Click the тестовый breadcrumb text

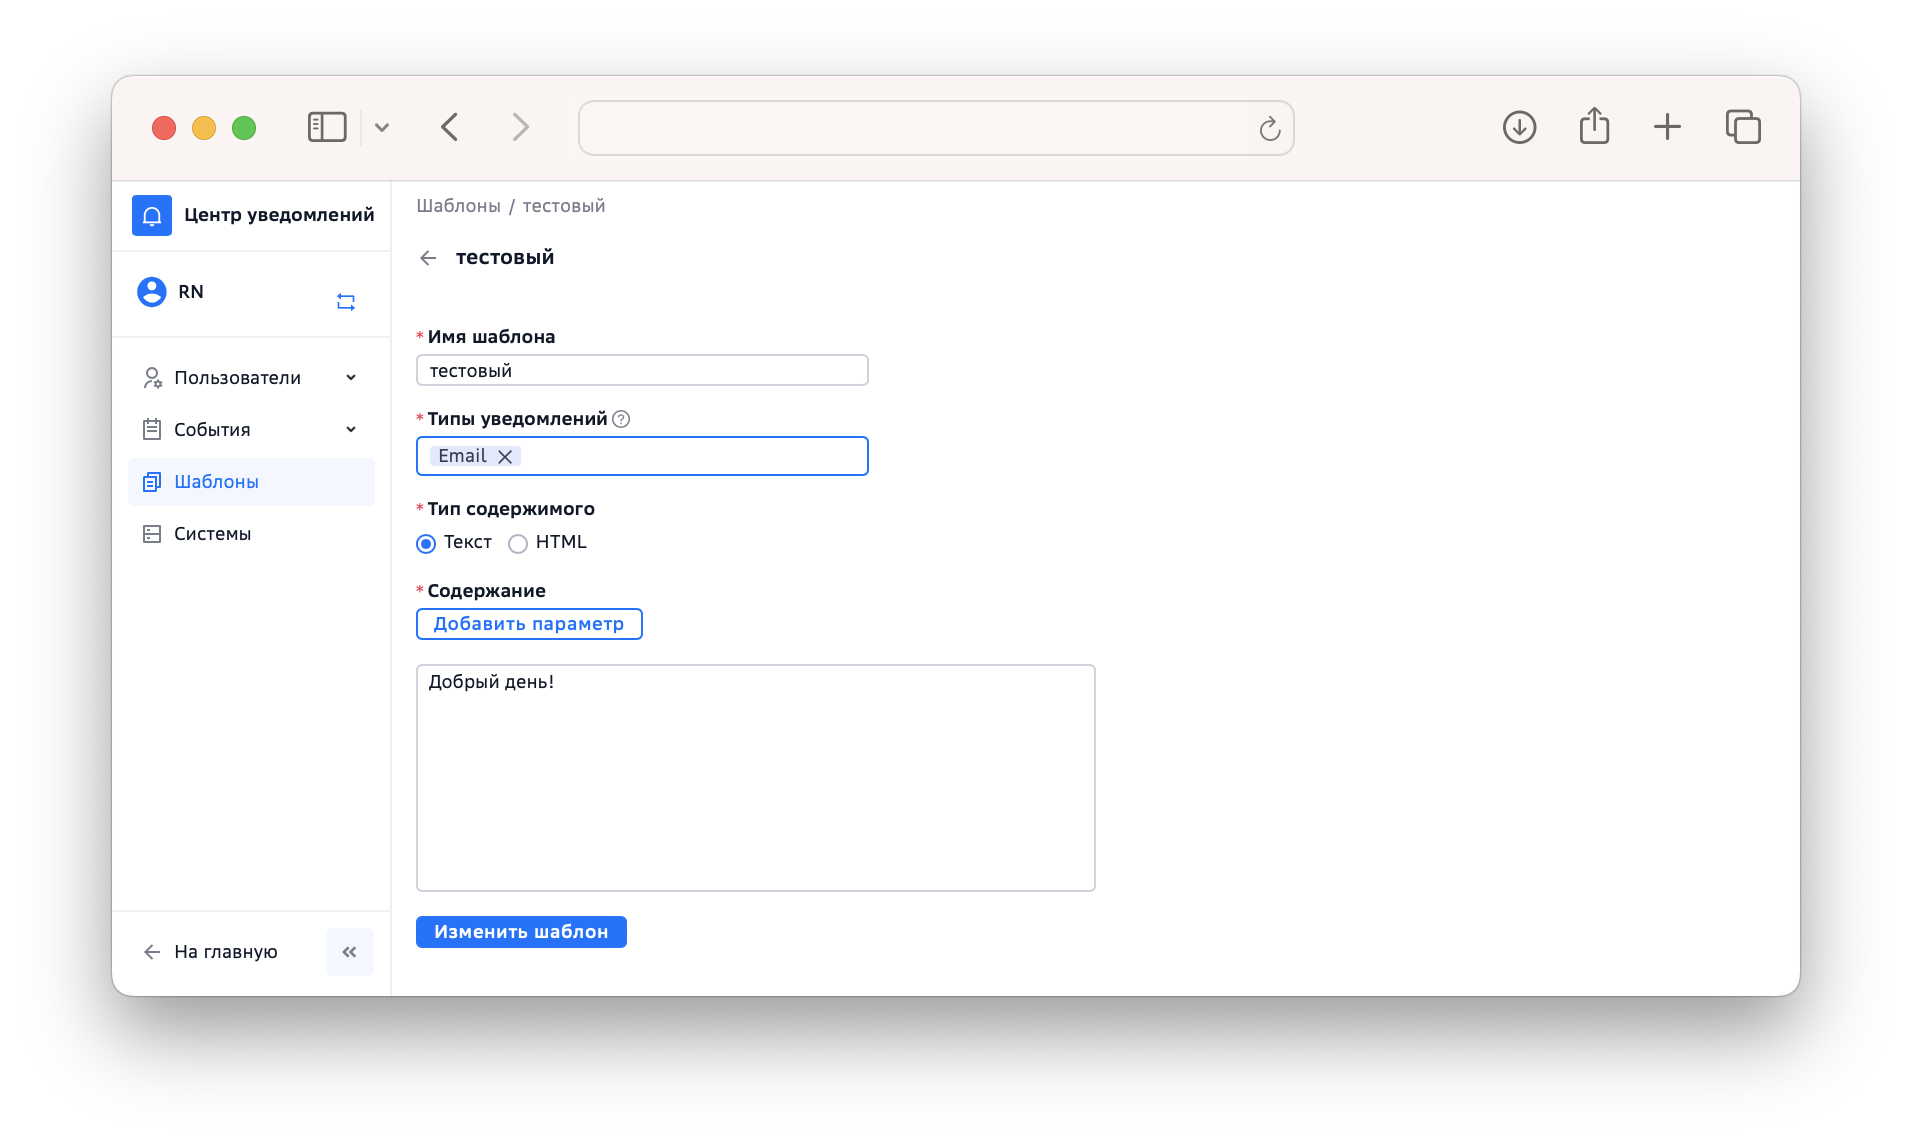(564, 206)
